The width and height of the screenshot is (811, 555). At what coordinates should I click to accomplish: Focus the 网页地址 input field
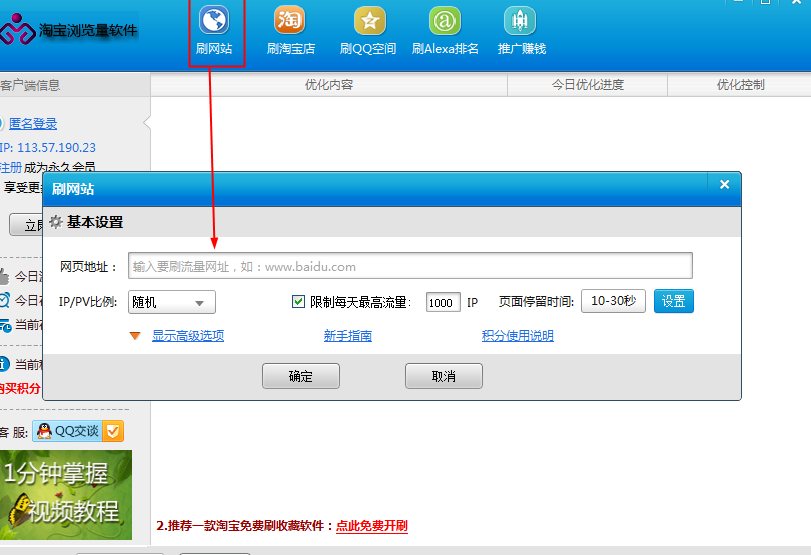click(x=410, y=266)
